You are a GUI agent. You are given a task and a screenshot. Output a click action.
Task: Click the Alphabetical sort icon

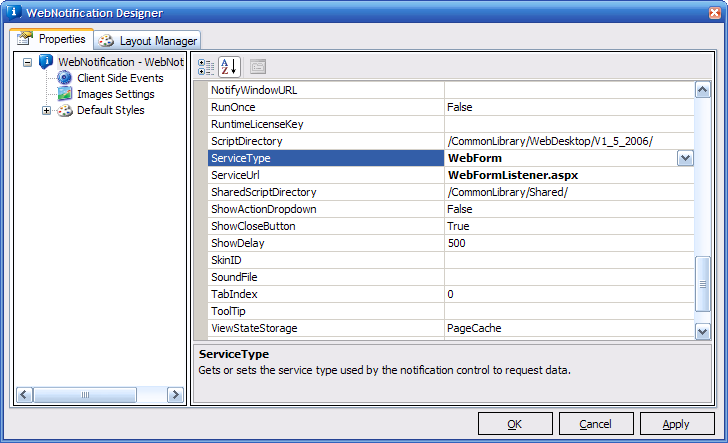pos(229,67)
